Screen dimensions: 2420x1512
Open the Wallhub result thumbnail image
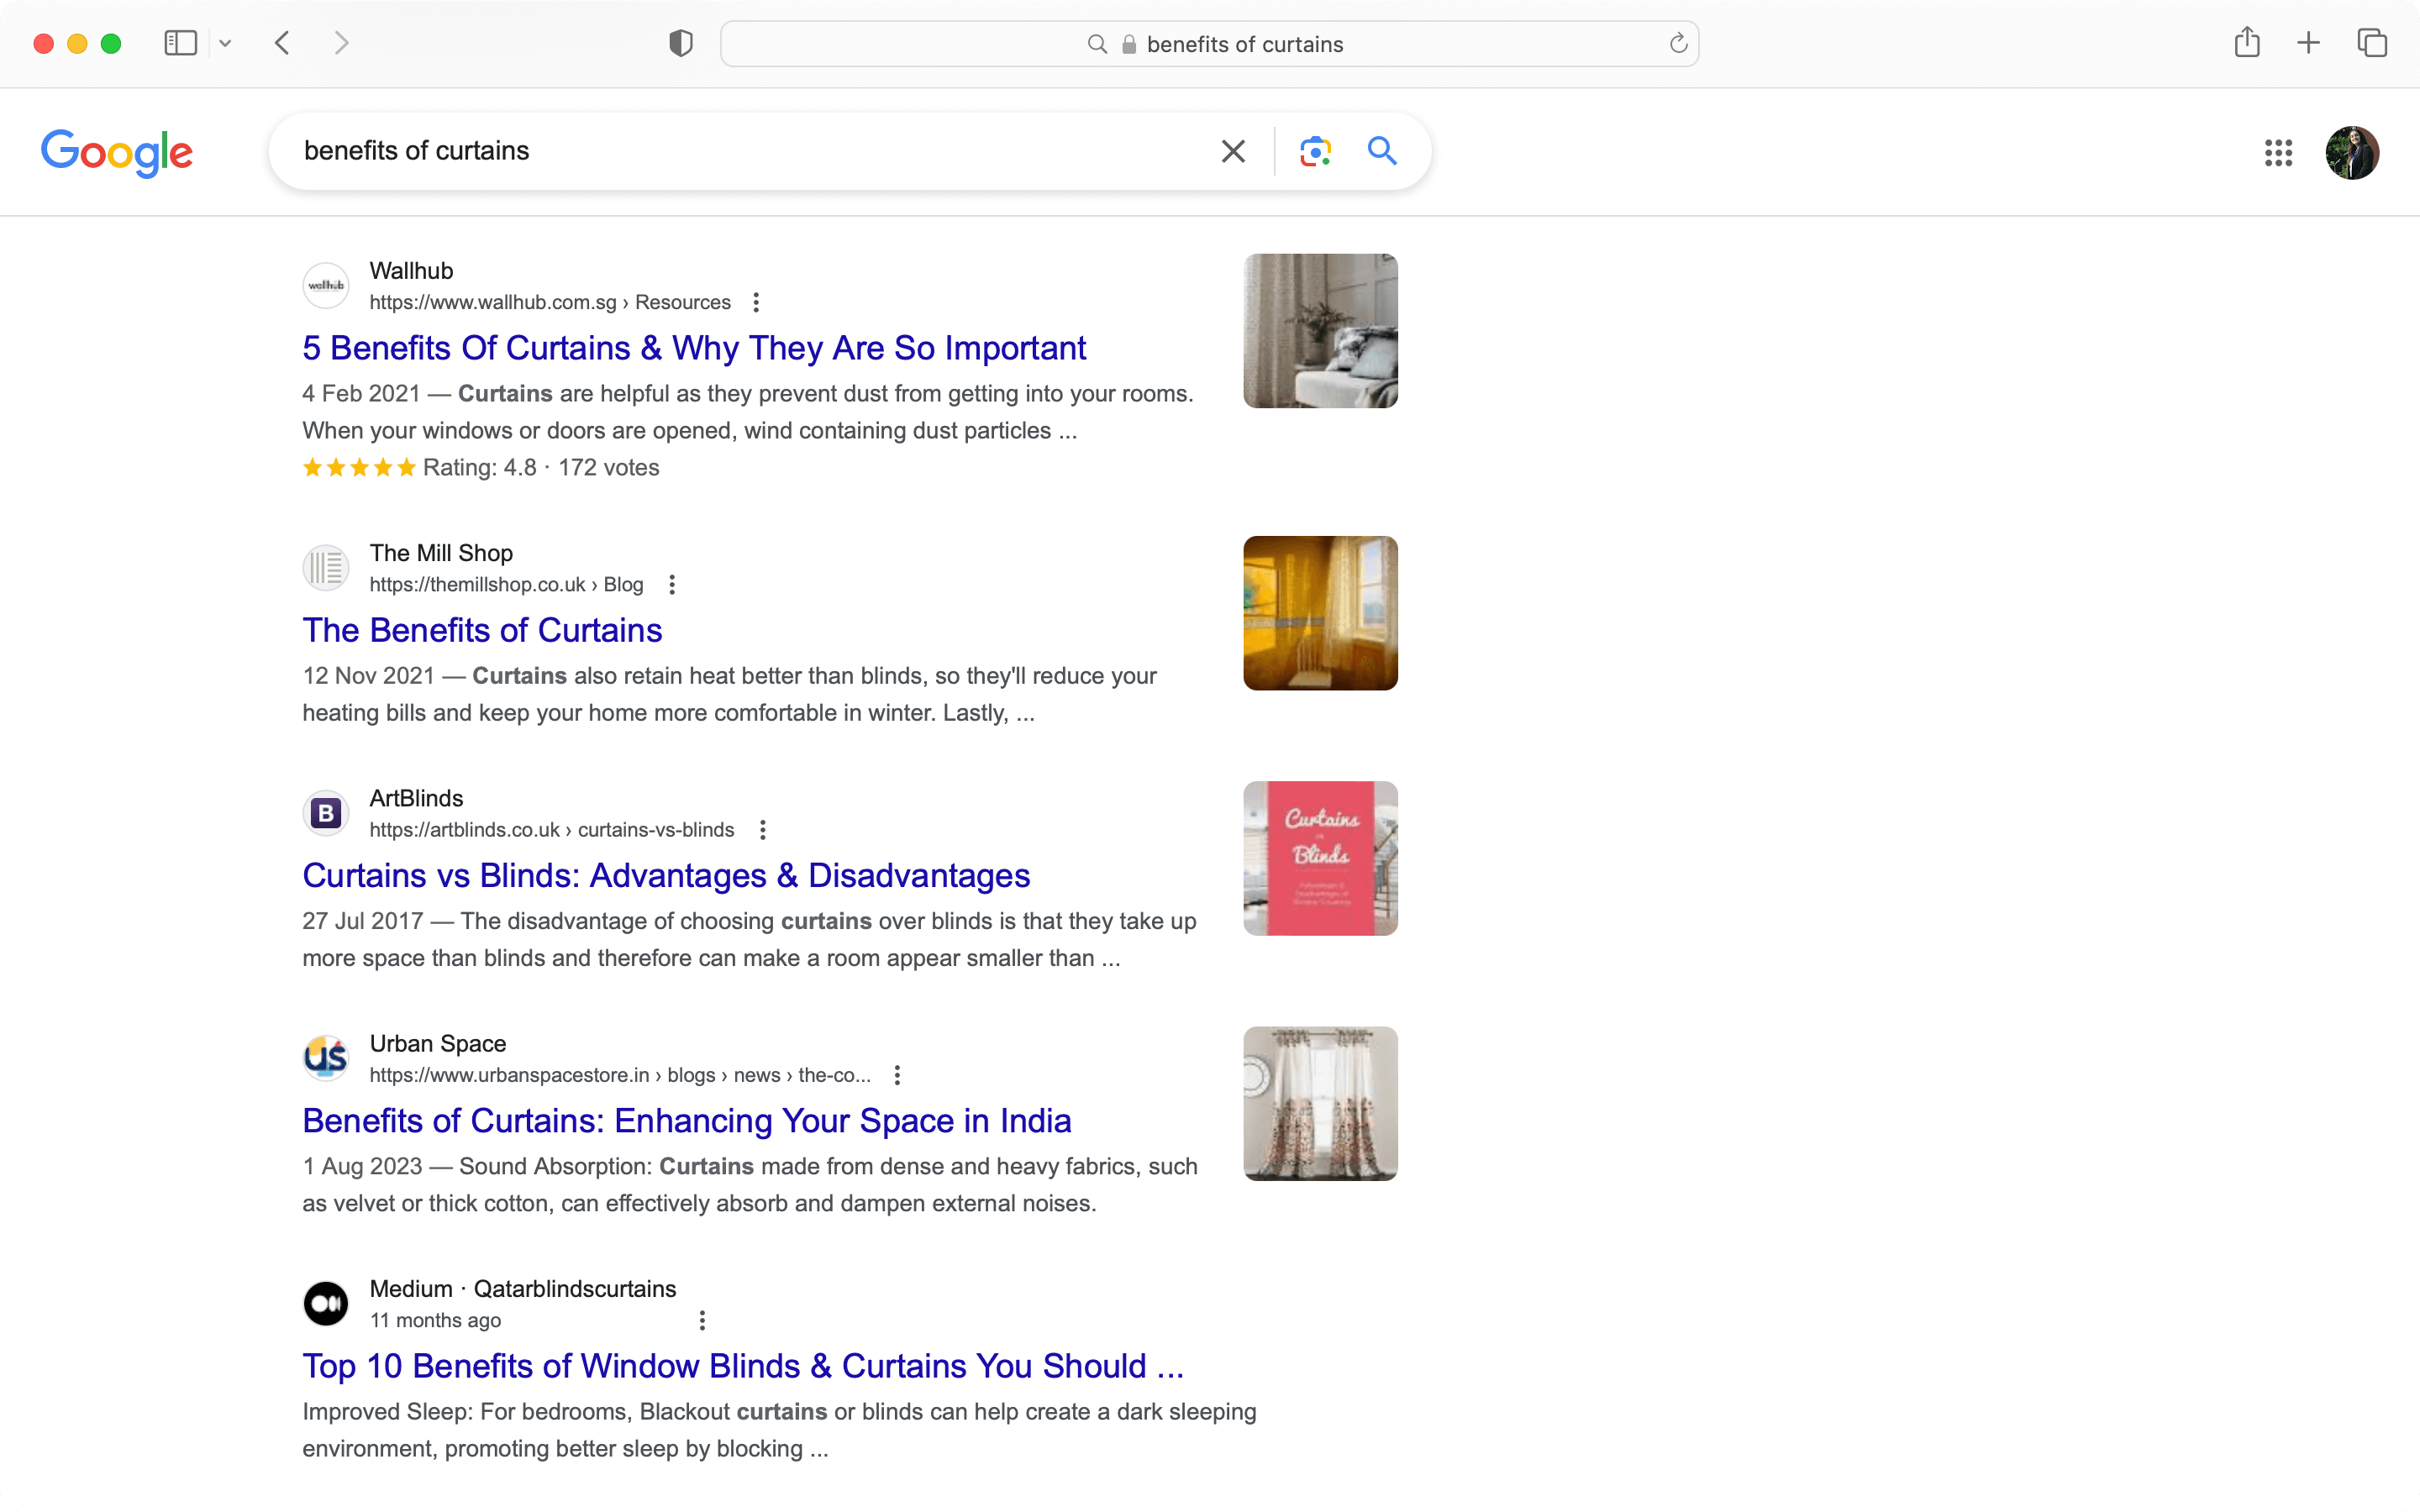(1320, 331)
